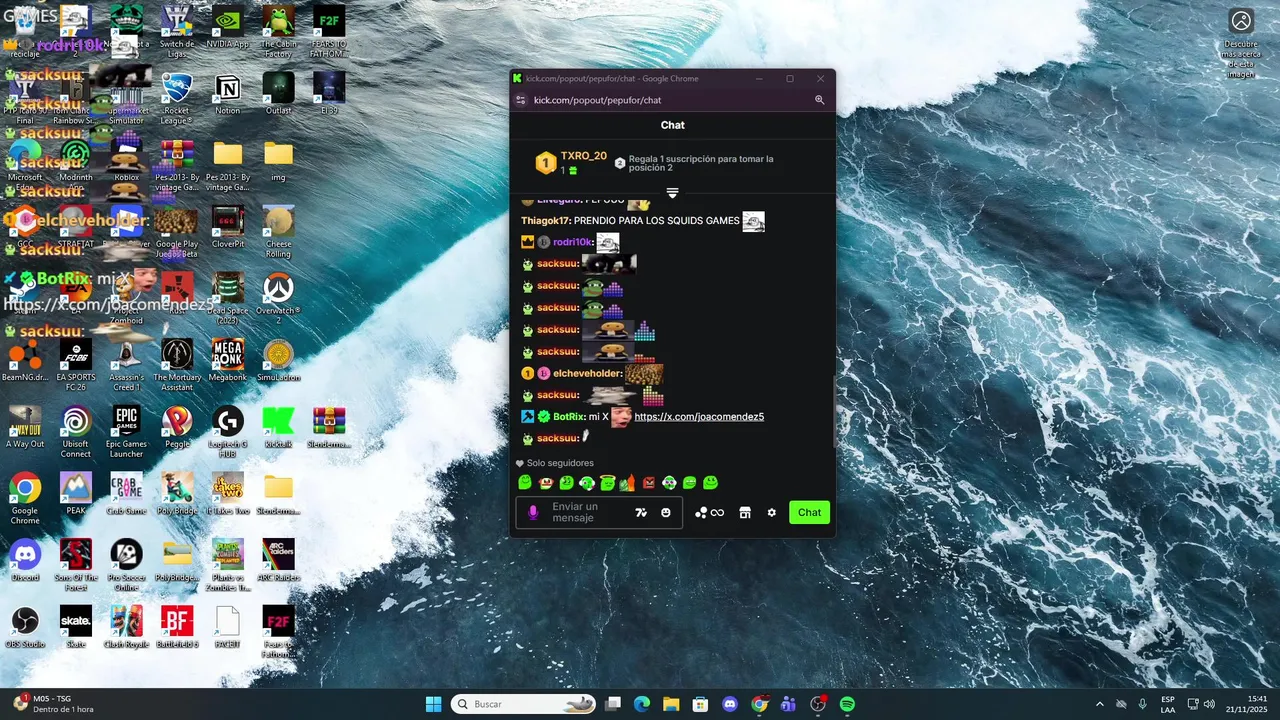Select the Battlefield 6 desktop icon
This screenshot has width=1280, height=720.
[177, 627]
